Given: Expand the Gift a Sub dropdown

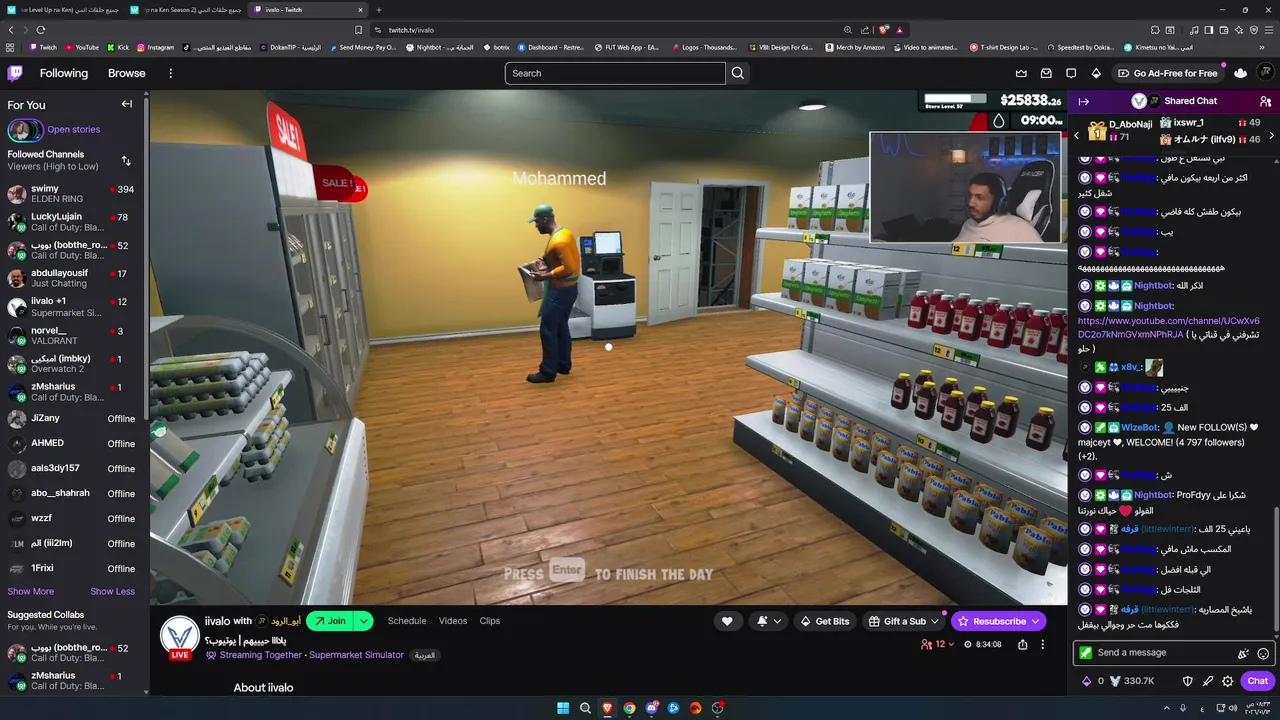Looking at the screenshot, I should click(x=935, y=621).
